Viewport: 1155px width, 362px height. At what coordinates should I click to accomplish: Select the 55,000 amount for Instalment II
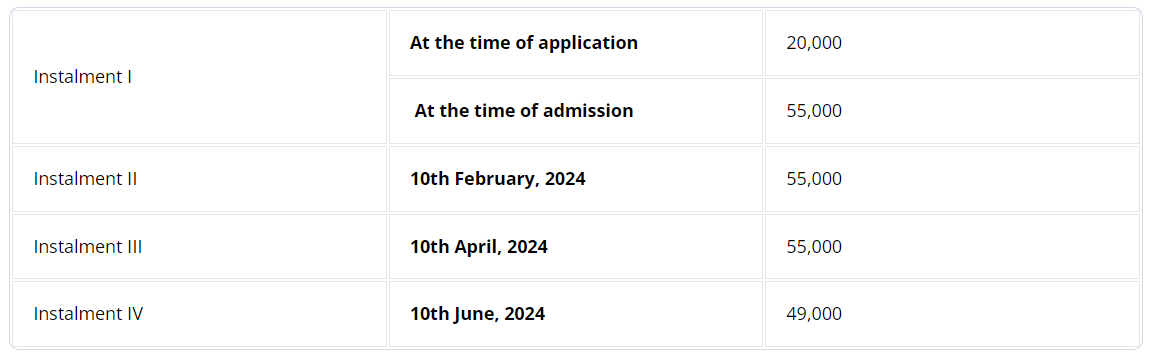[952, 179]
